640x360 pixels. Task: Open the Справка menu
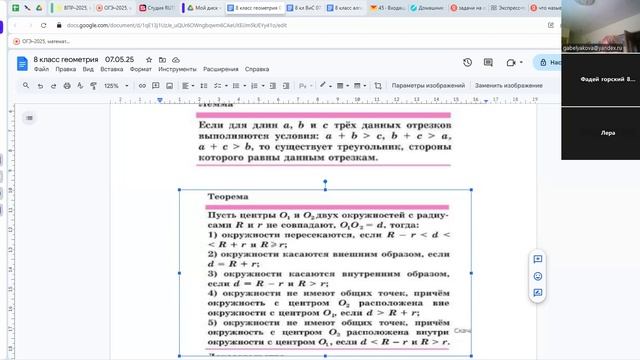point(257,69)
